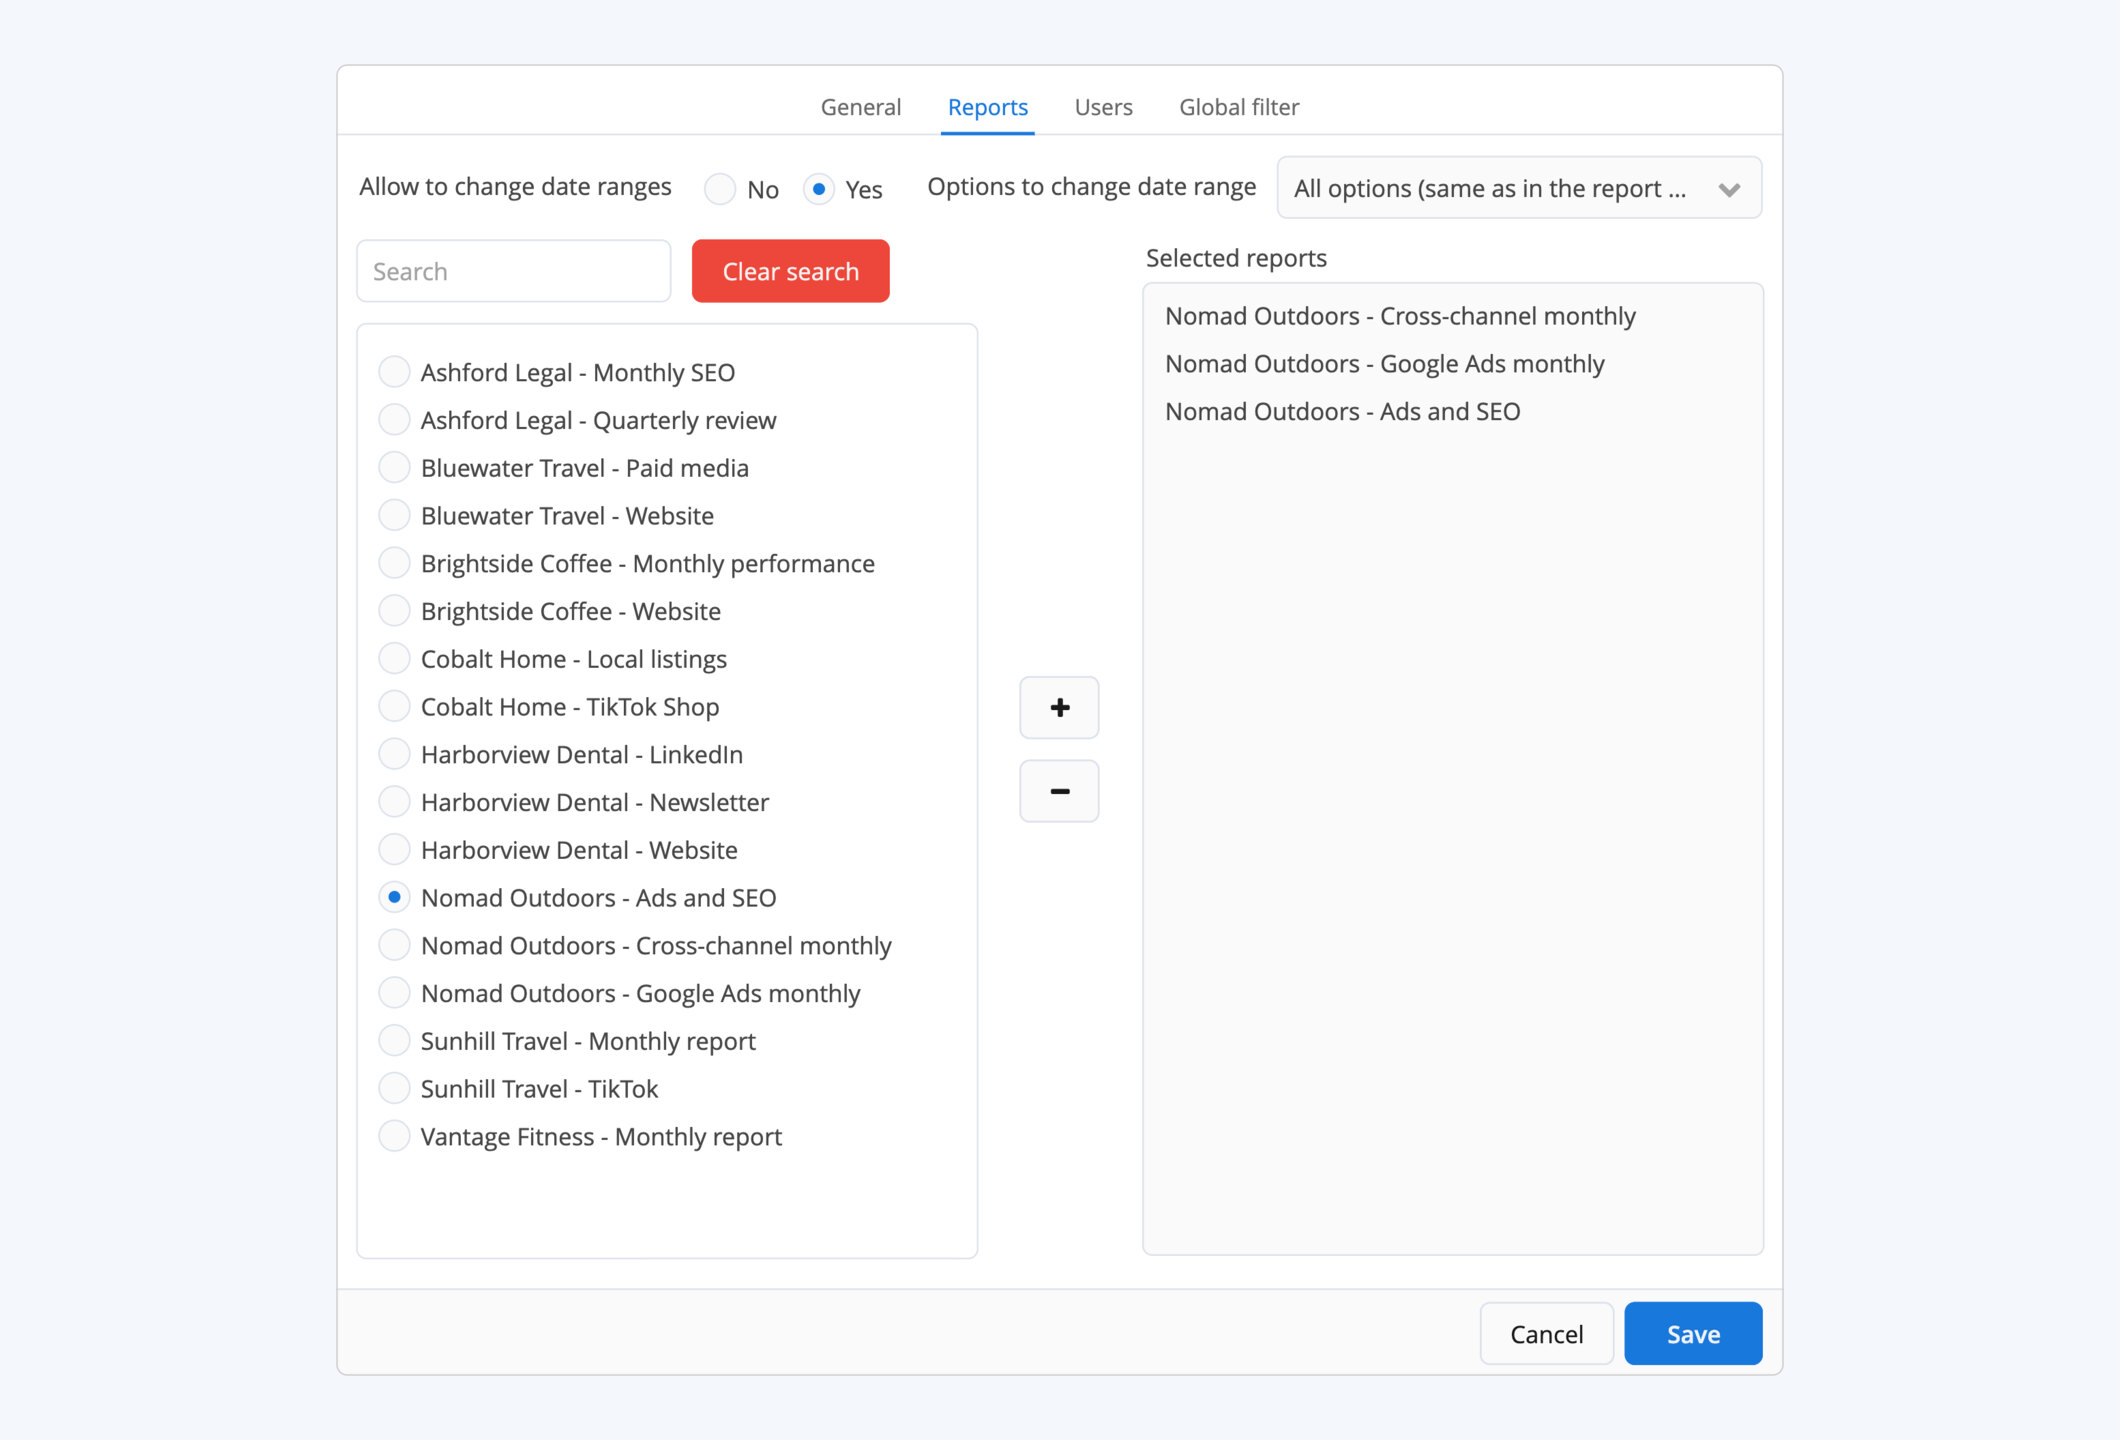Image resolution: width=2120 pixels, height=1440 pixels.
Task: Select Harborview Dental - LinkedIn radio
Action: click(394, 754)
